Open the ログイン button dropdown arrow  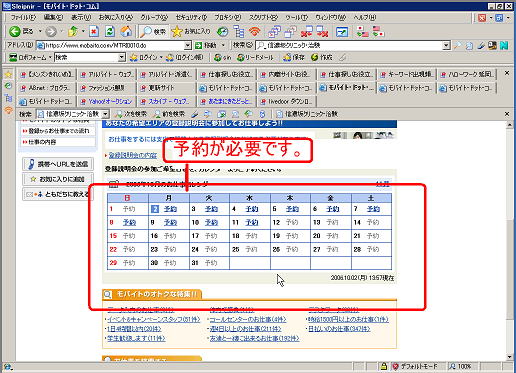(161, 57)
